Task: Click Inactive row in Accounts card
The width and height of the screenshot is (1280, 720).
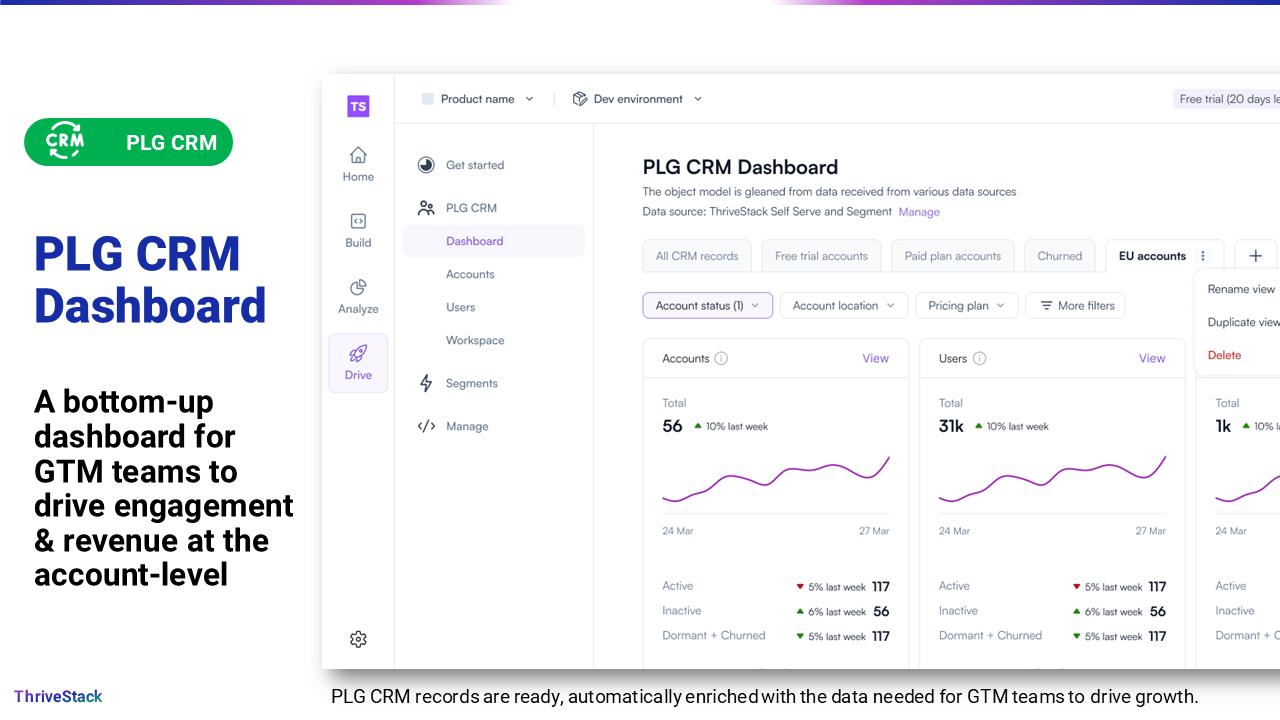Action: pyautogui.click(x=775, y=611)
